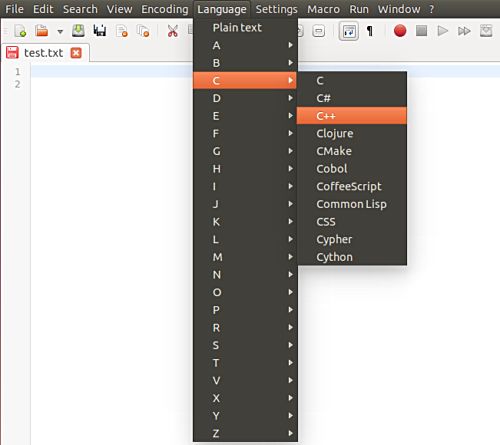
Task: Expand the B languages submenu
Action: 245,63
